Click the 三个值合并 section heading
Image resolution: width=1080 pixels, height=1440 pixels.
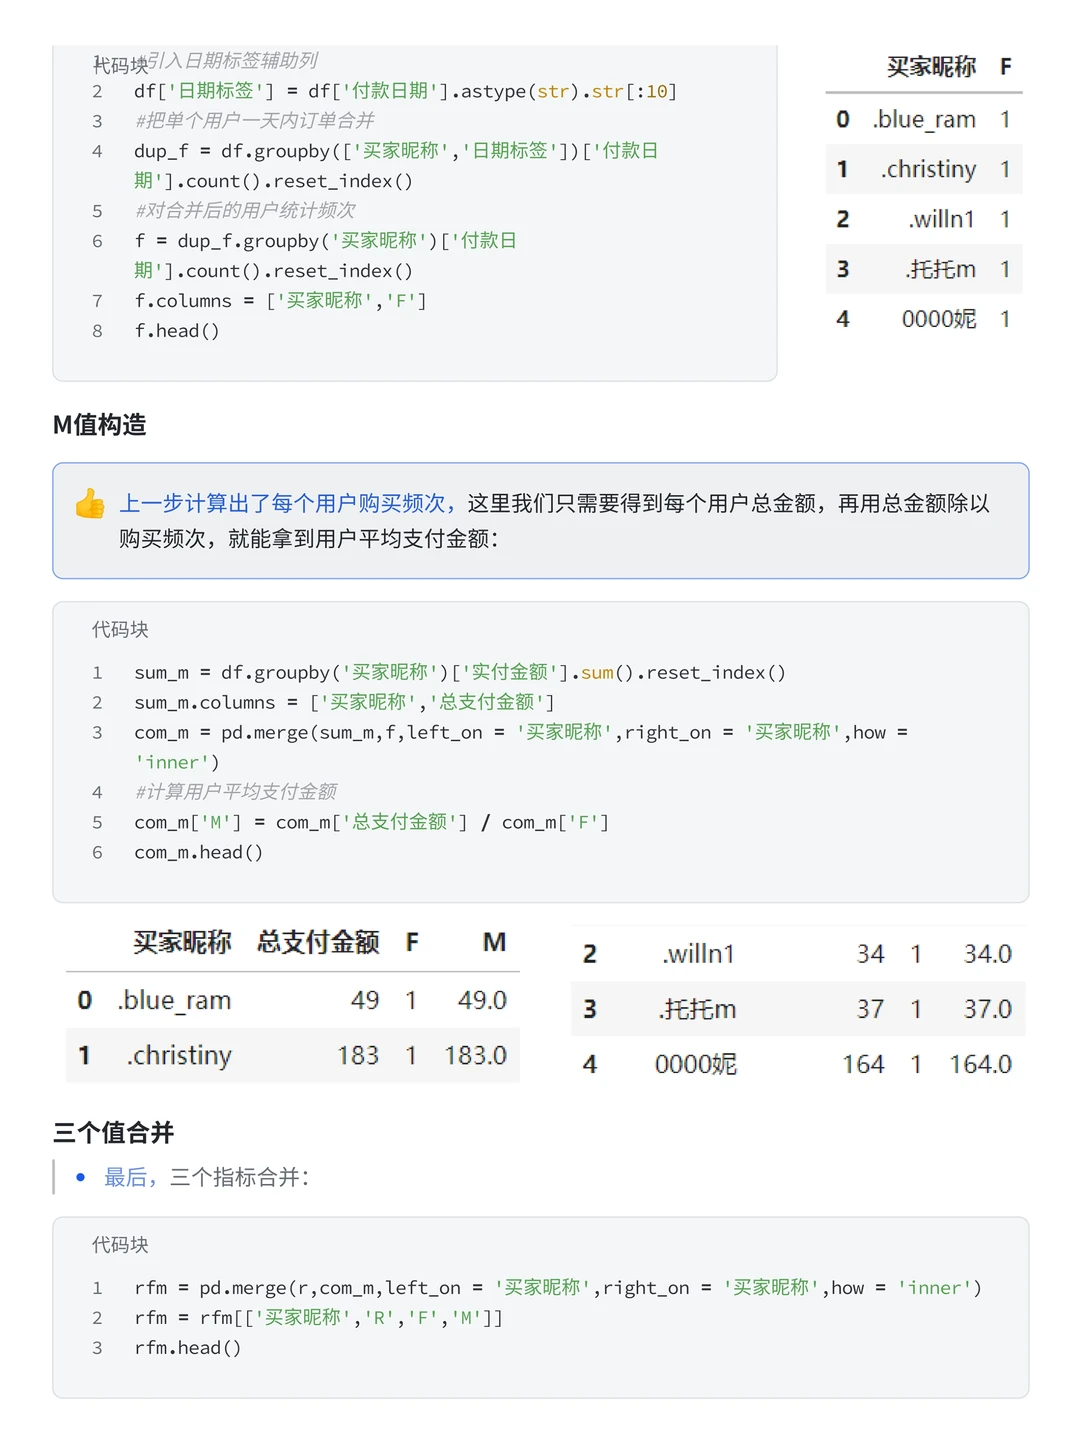point(113,1133)
